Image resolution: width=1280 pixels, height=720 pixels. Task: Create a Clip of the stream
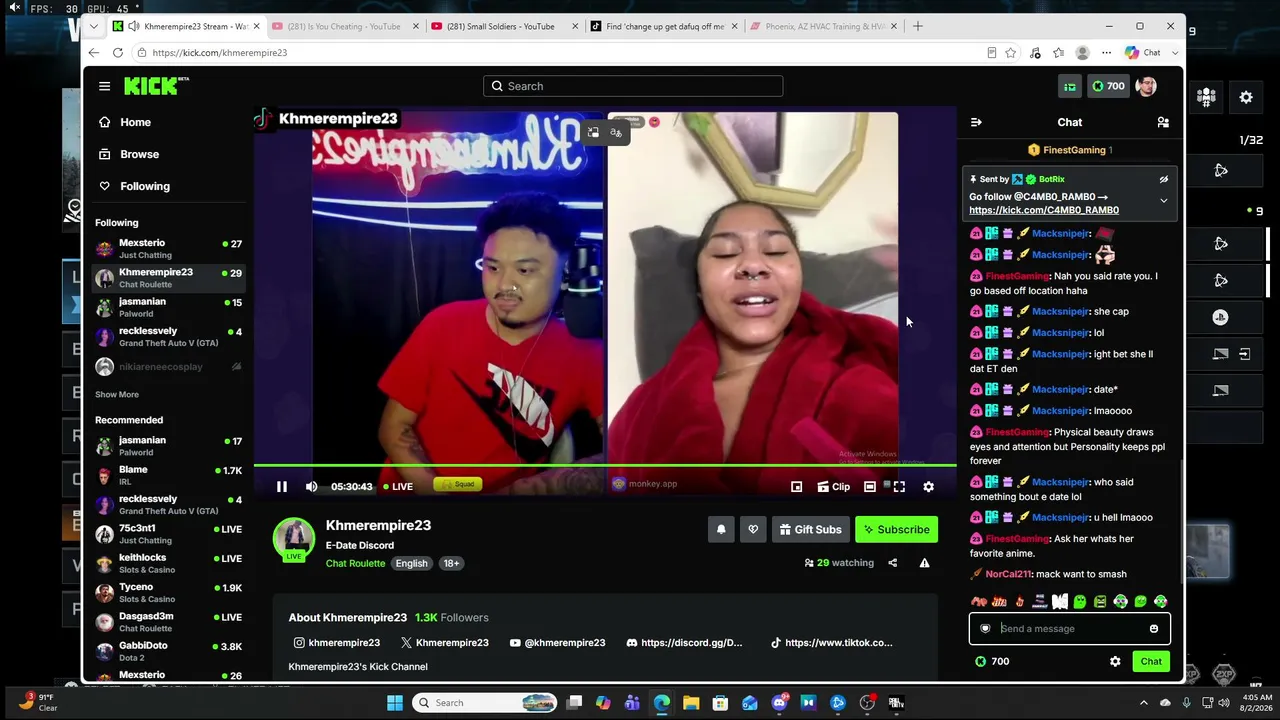[834, 487]
